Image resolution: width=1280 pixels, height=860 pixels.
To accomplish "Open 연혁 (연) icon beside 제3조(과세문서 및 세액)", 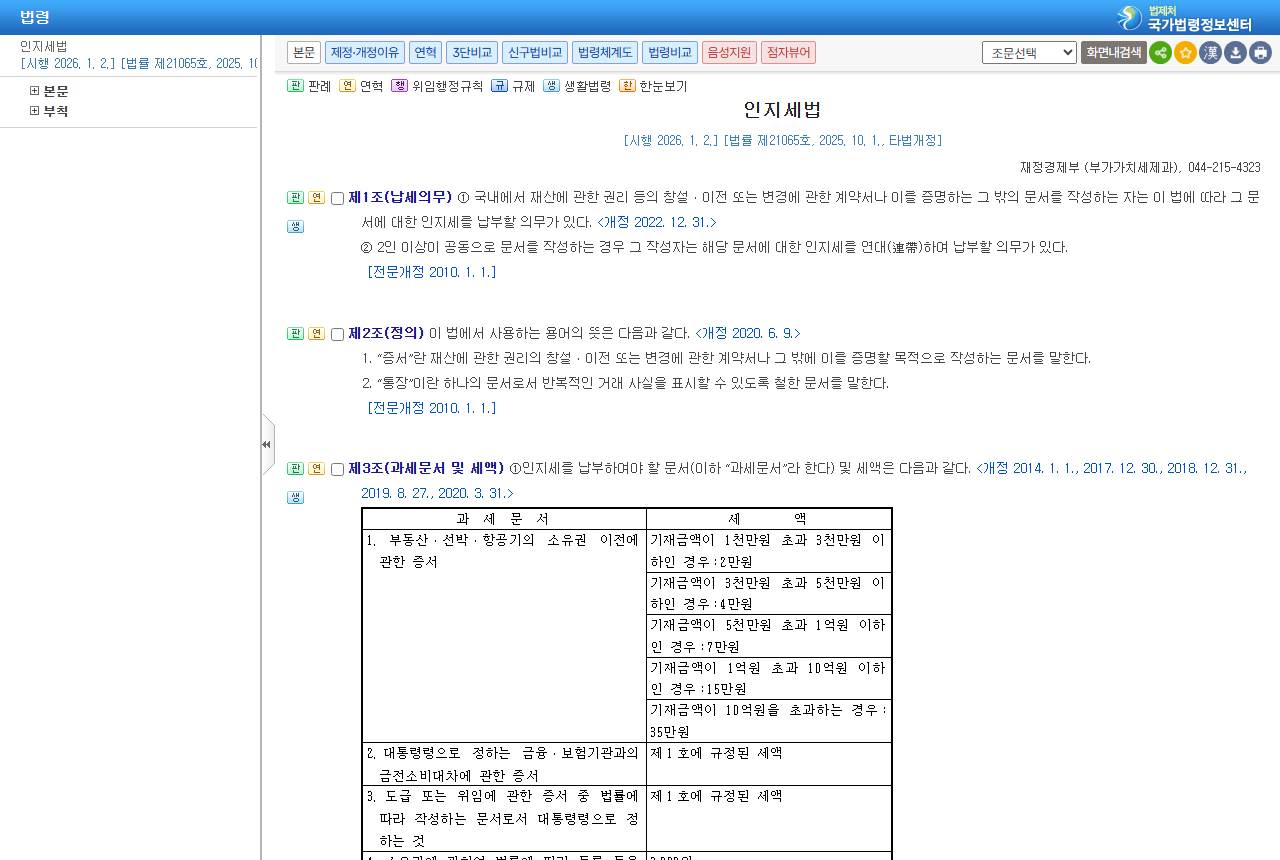I will [316, 468].
